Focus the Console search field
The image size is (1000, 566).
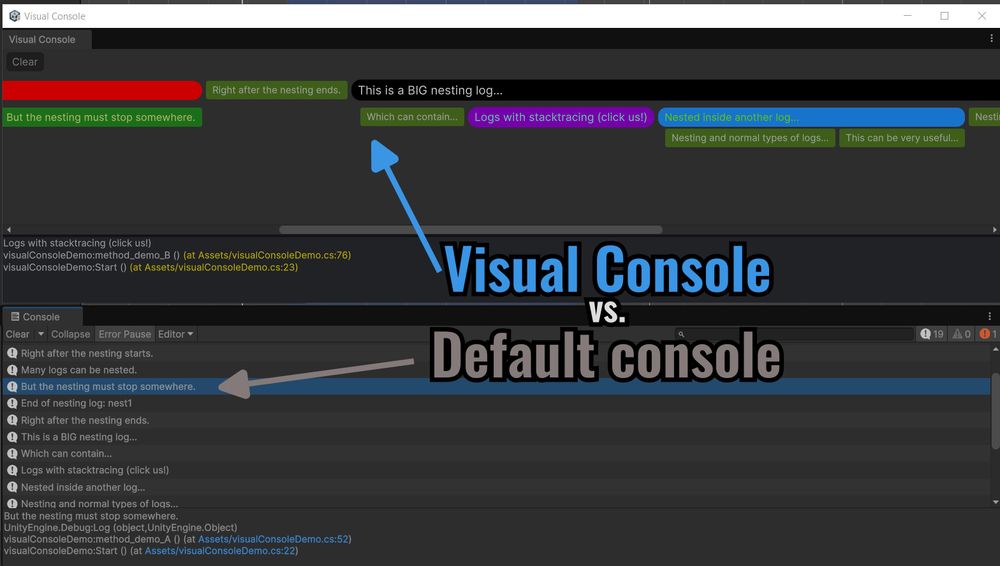tap(795, 334)
